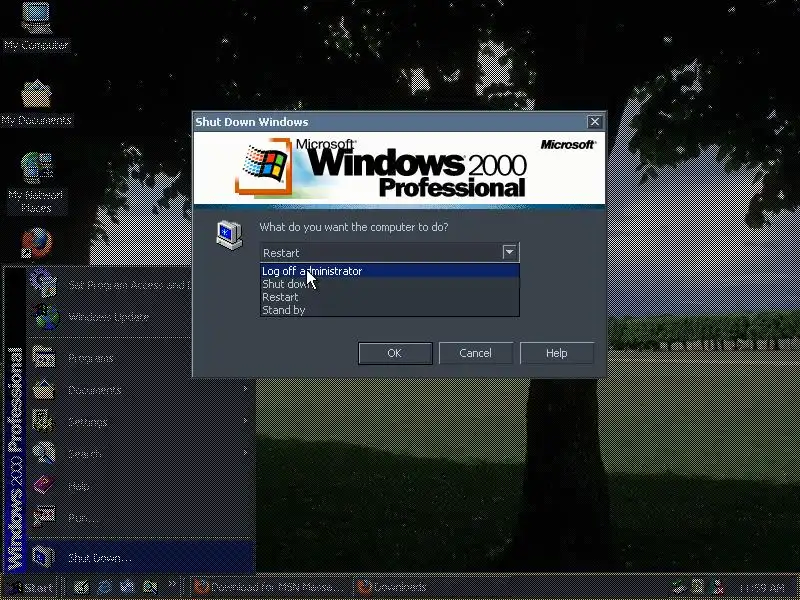Click Show Desktop quick launch icon
The height and width of the screenshot is (600, 800).
(81, 587)
